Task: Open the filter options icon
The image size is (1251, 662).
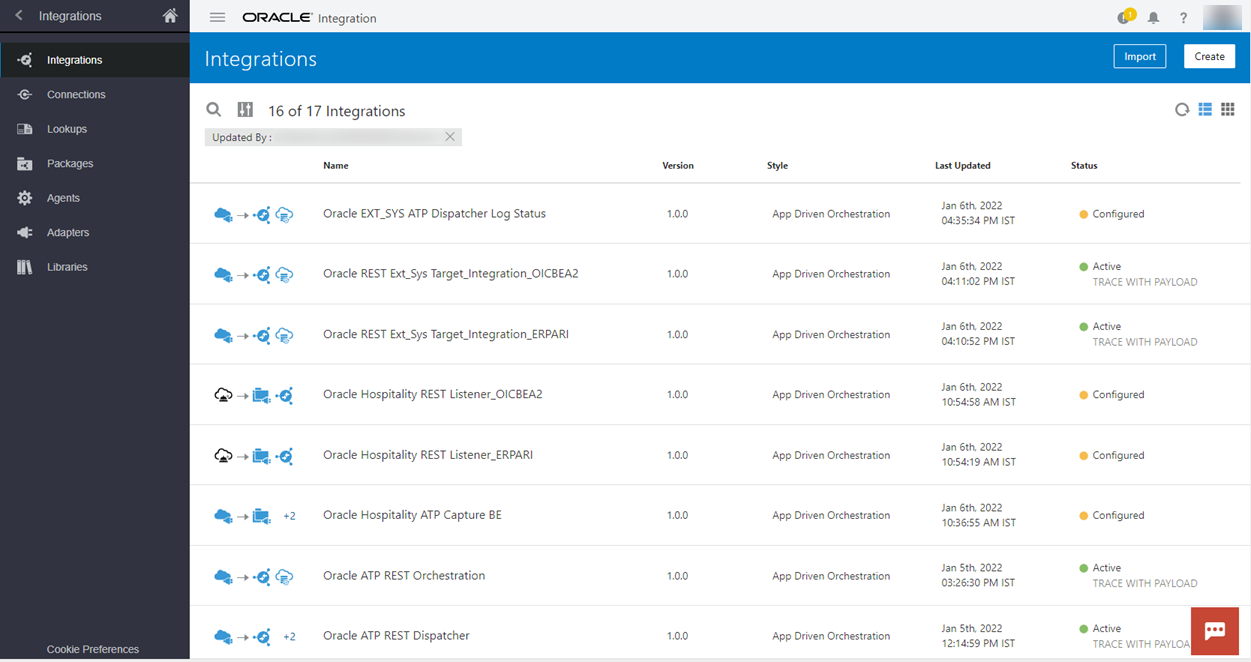Action: pos(245,110)
